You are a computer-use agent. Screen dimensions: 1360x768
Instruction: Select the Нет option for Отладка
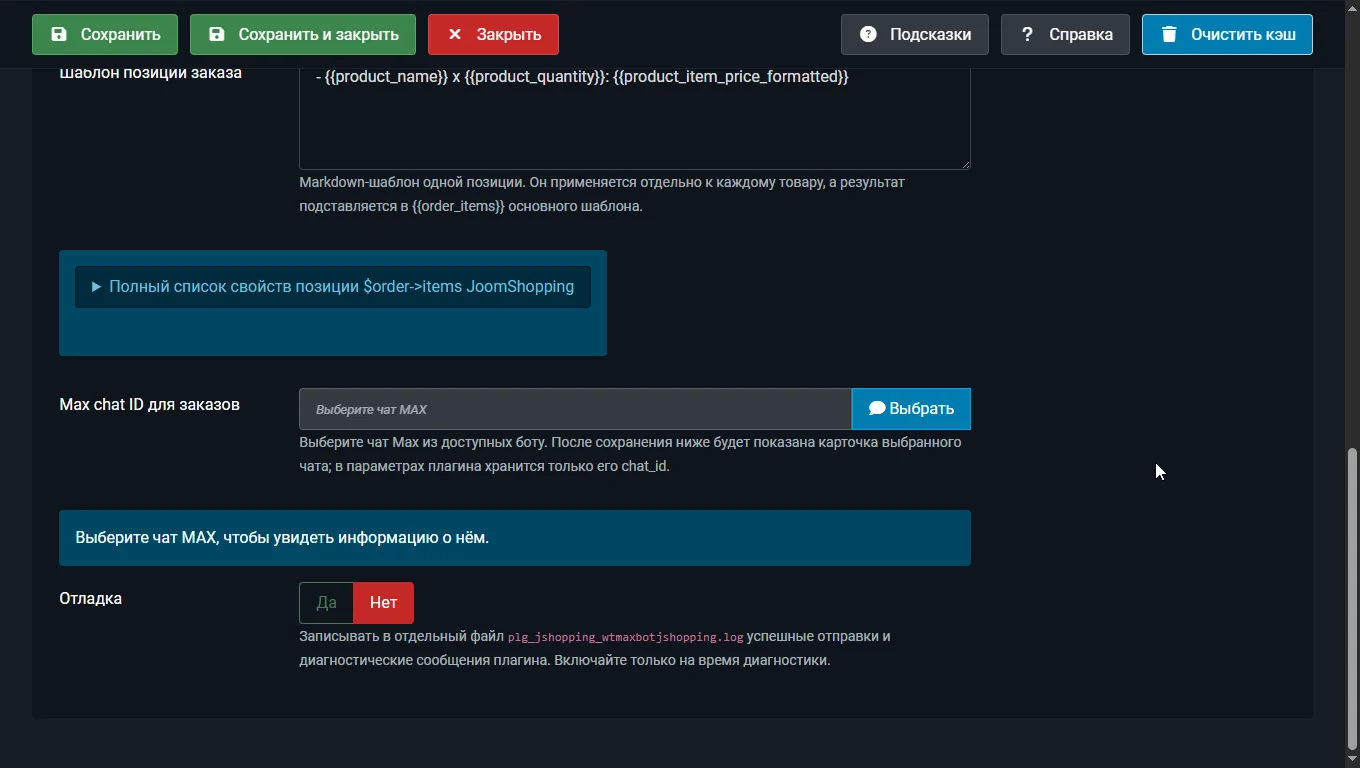(x=384, y=603)
